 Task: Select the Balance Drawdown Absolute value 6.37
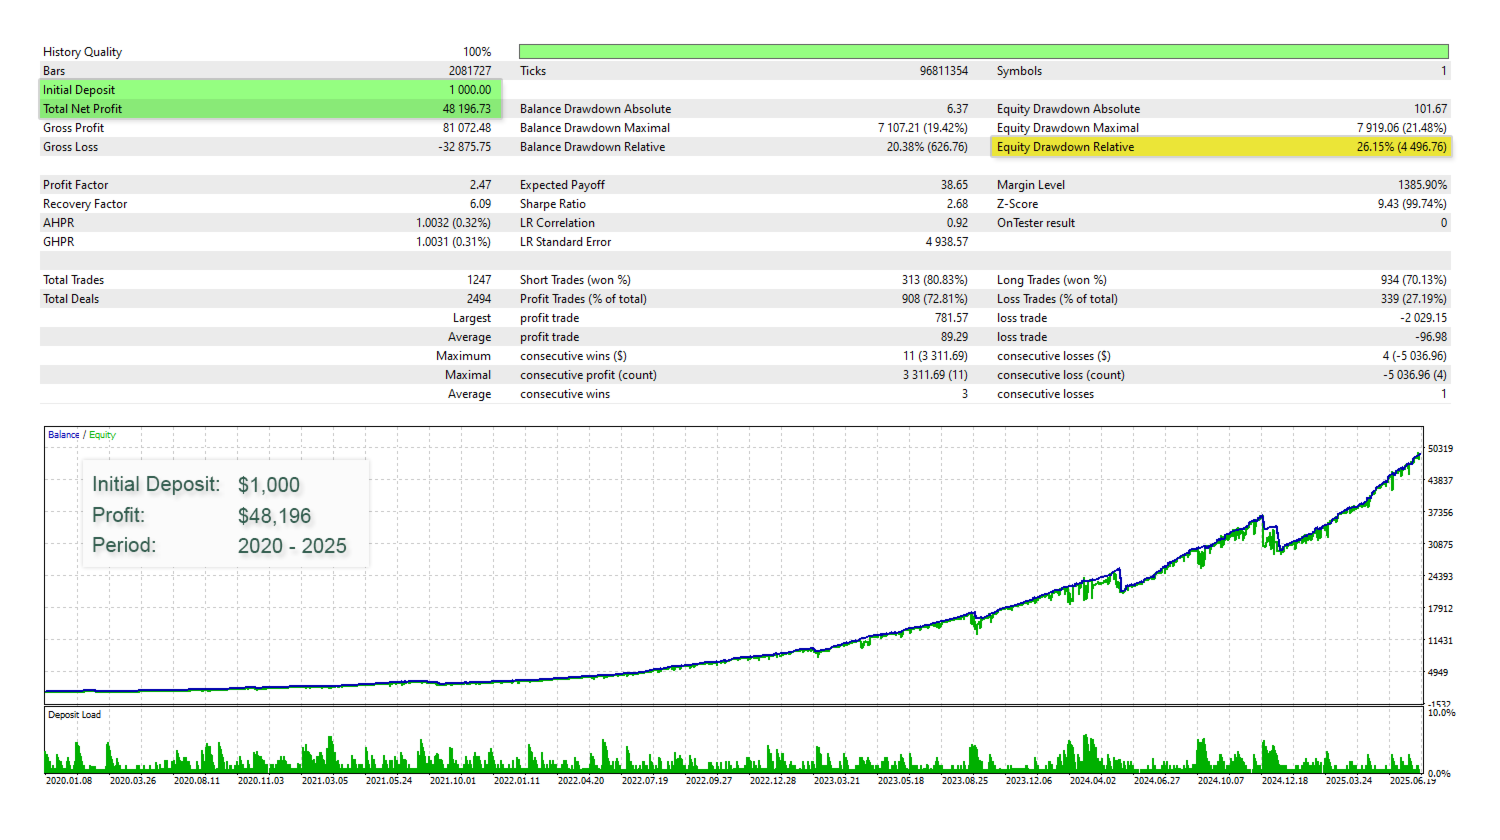click(x=957, y=109)
